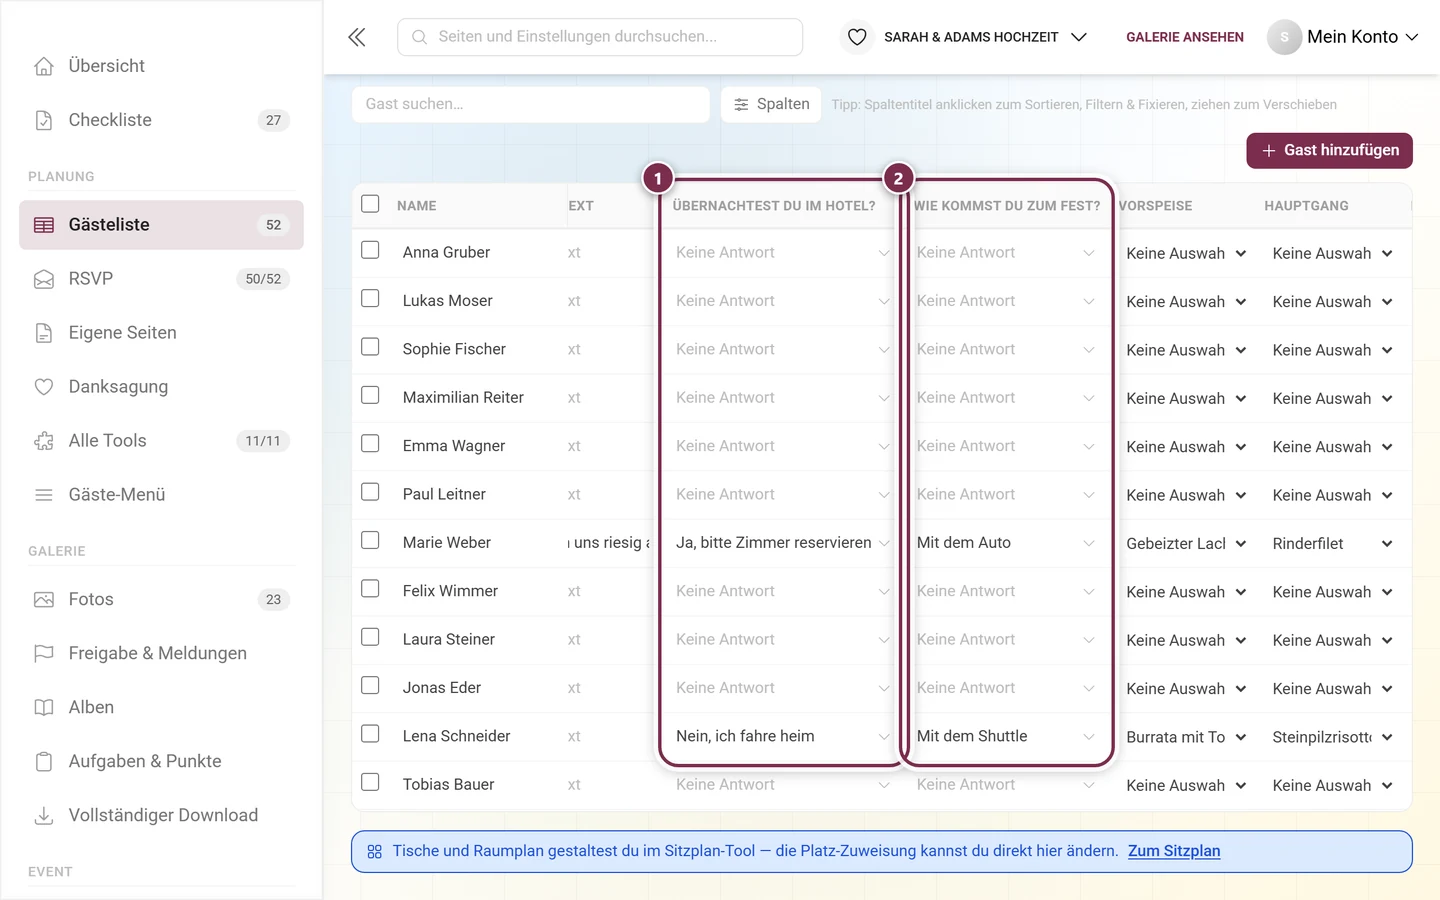
Task: Select checkbox for Tobias Bauer
Action: pos(370,783)
